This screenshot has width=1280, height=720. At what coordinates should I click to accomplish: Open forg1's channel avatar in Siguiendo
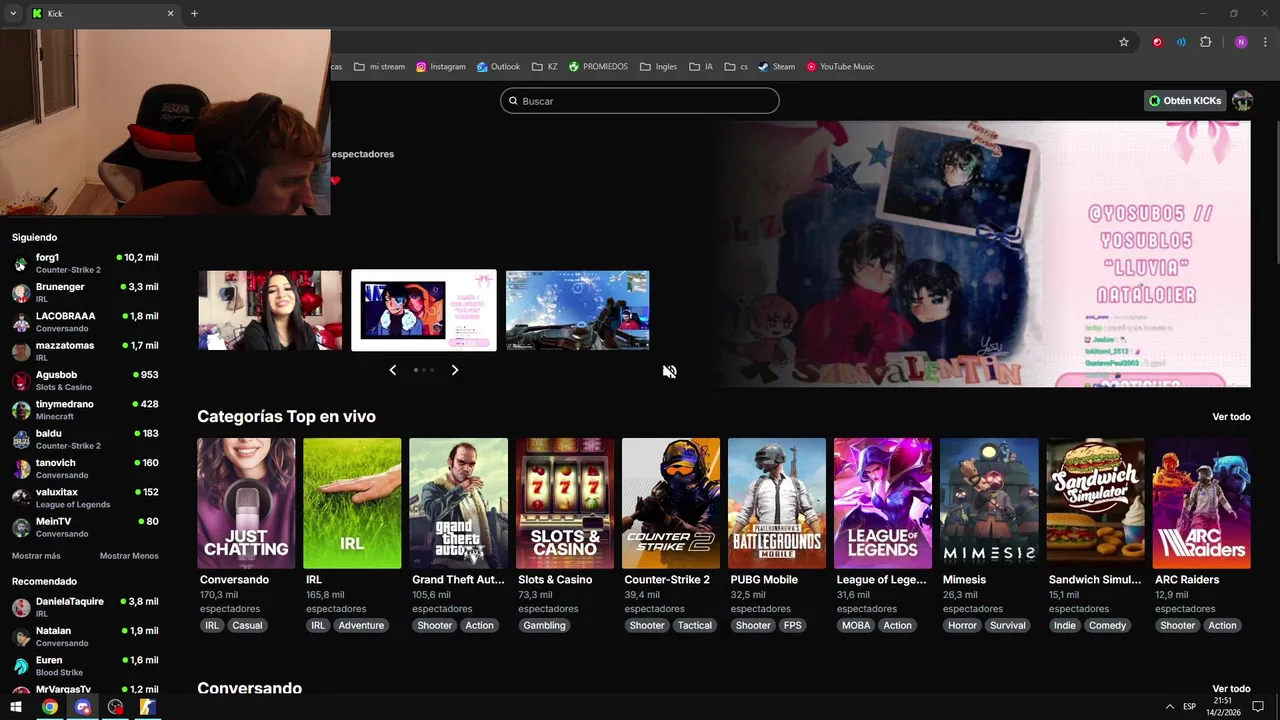[20, 264]
